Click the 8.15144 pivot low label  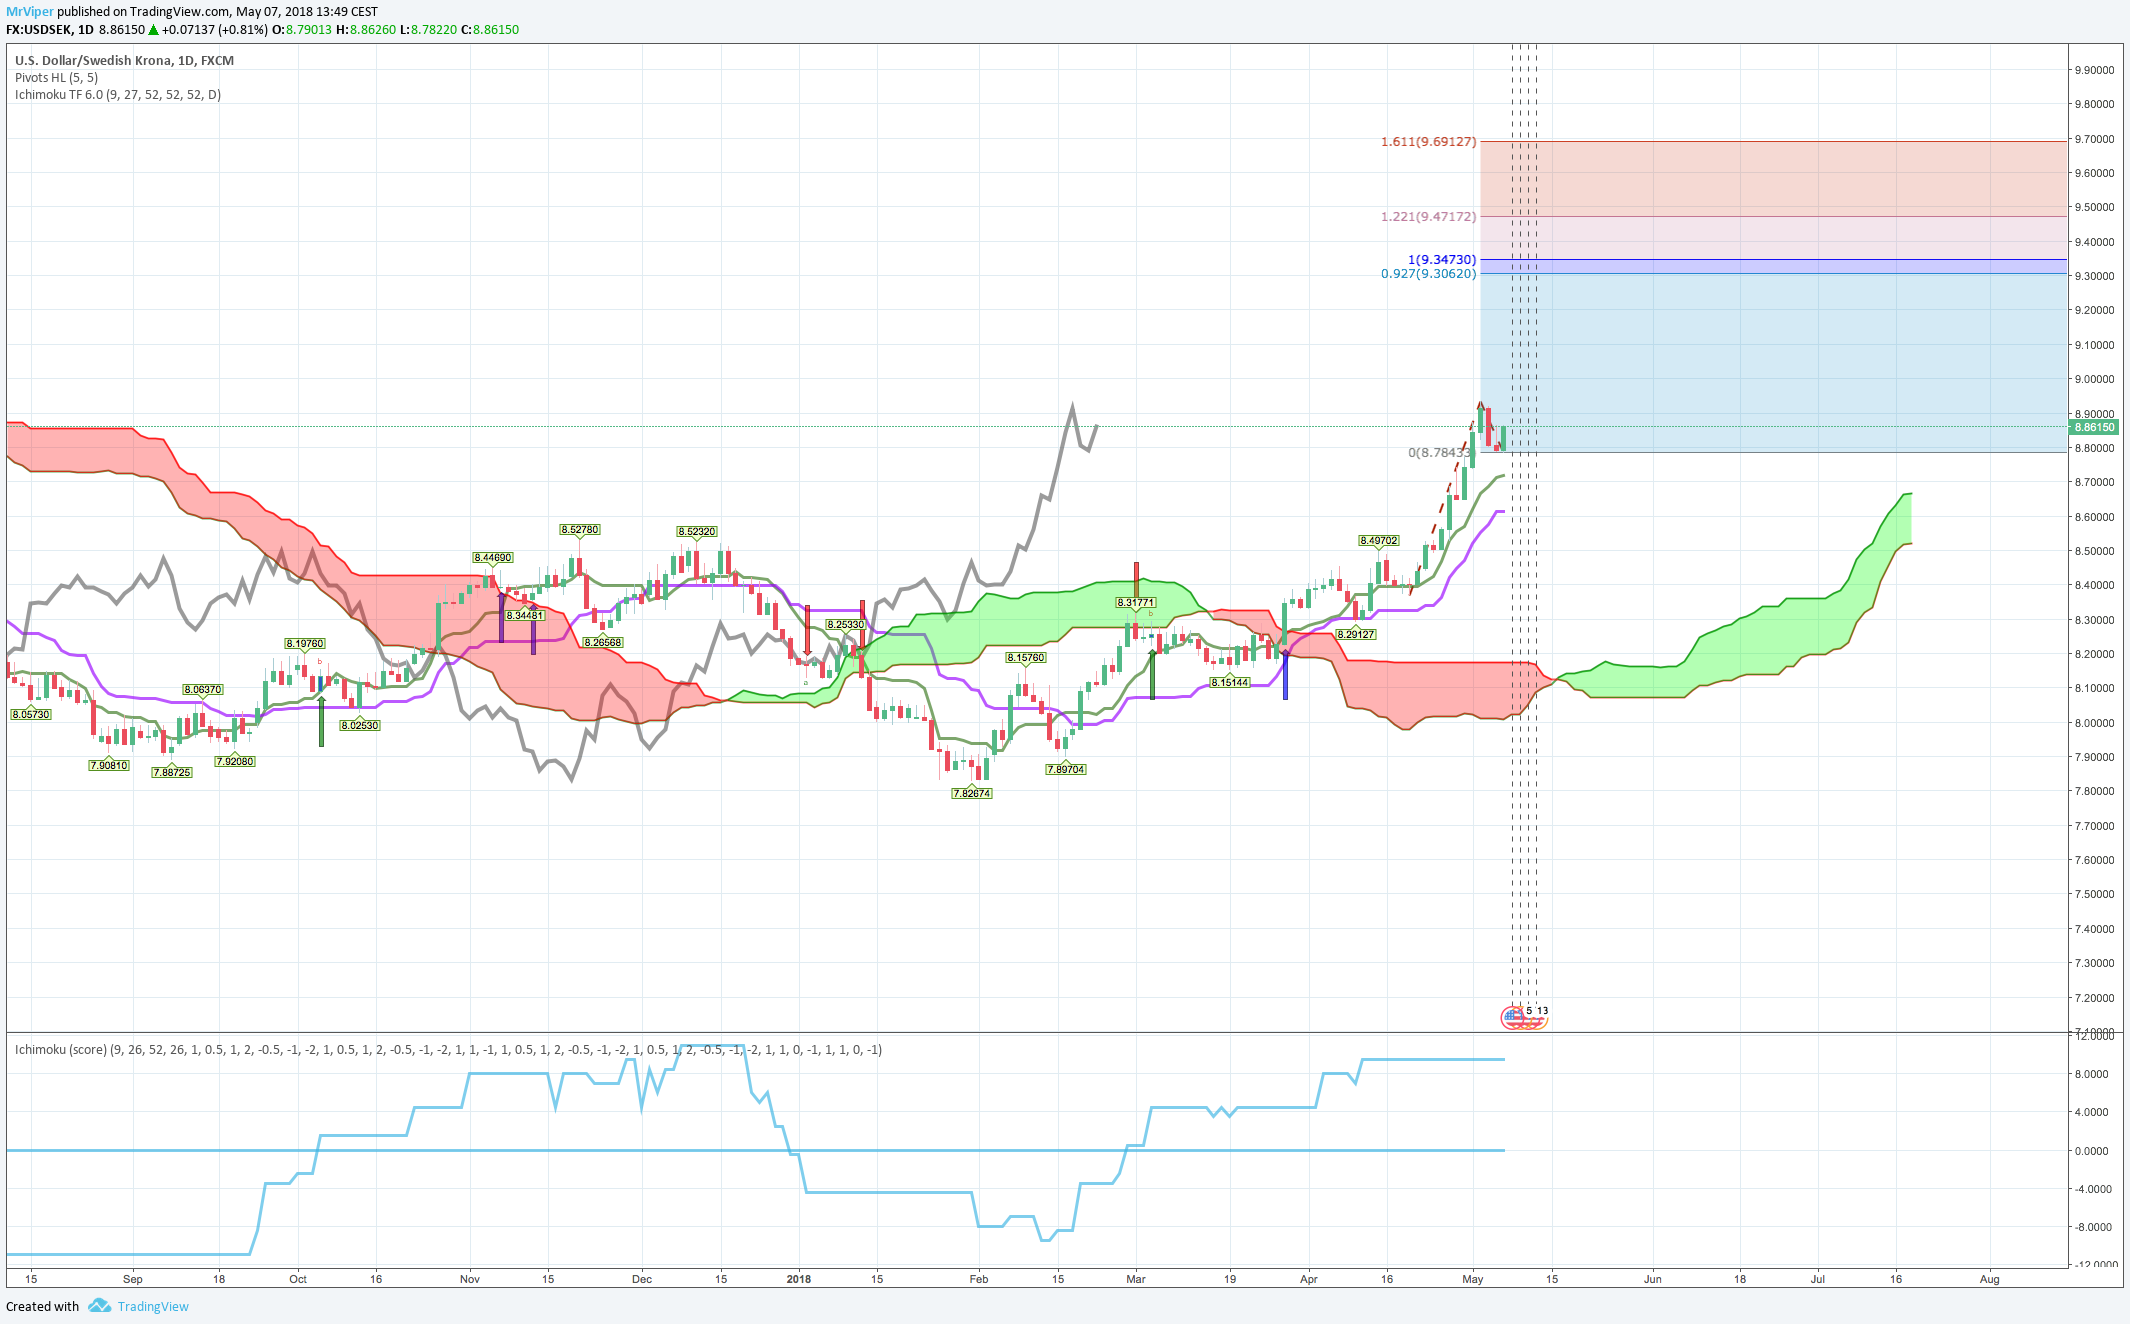[x=1230, y=682]
